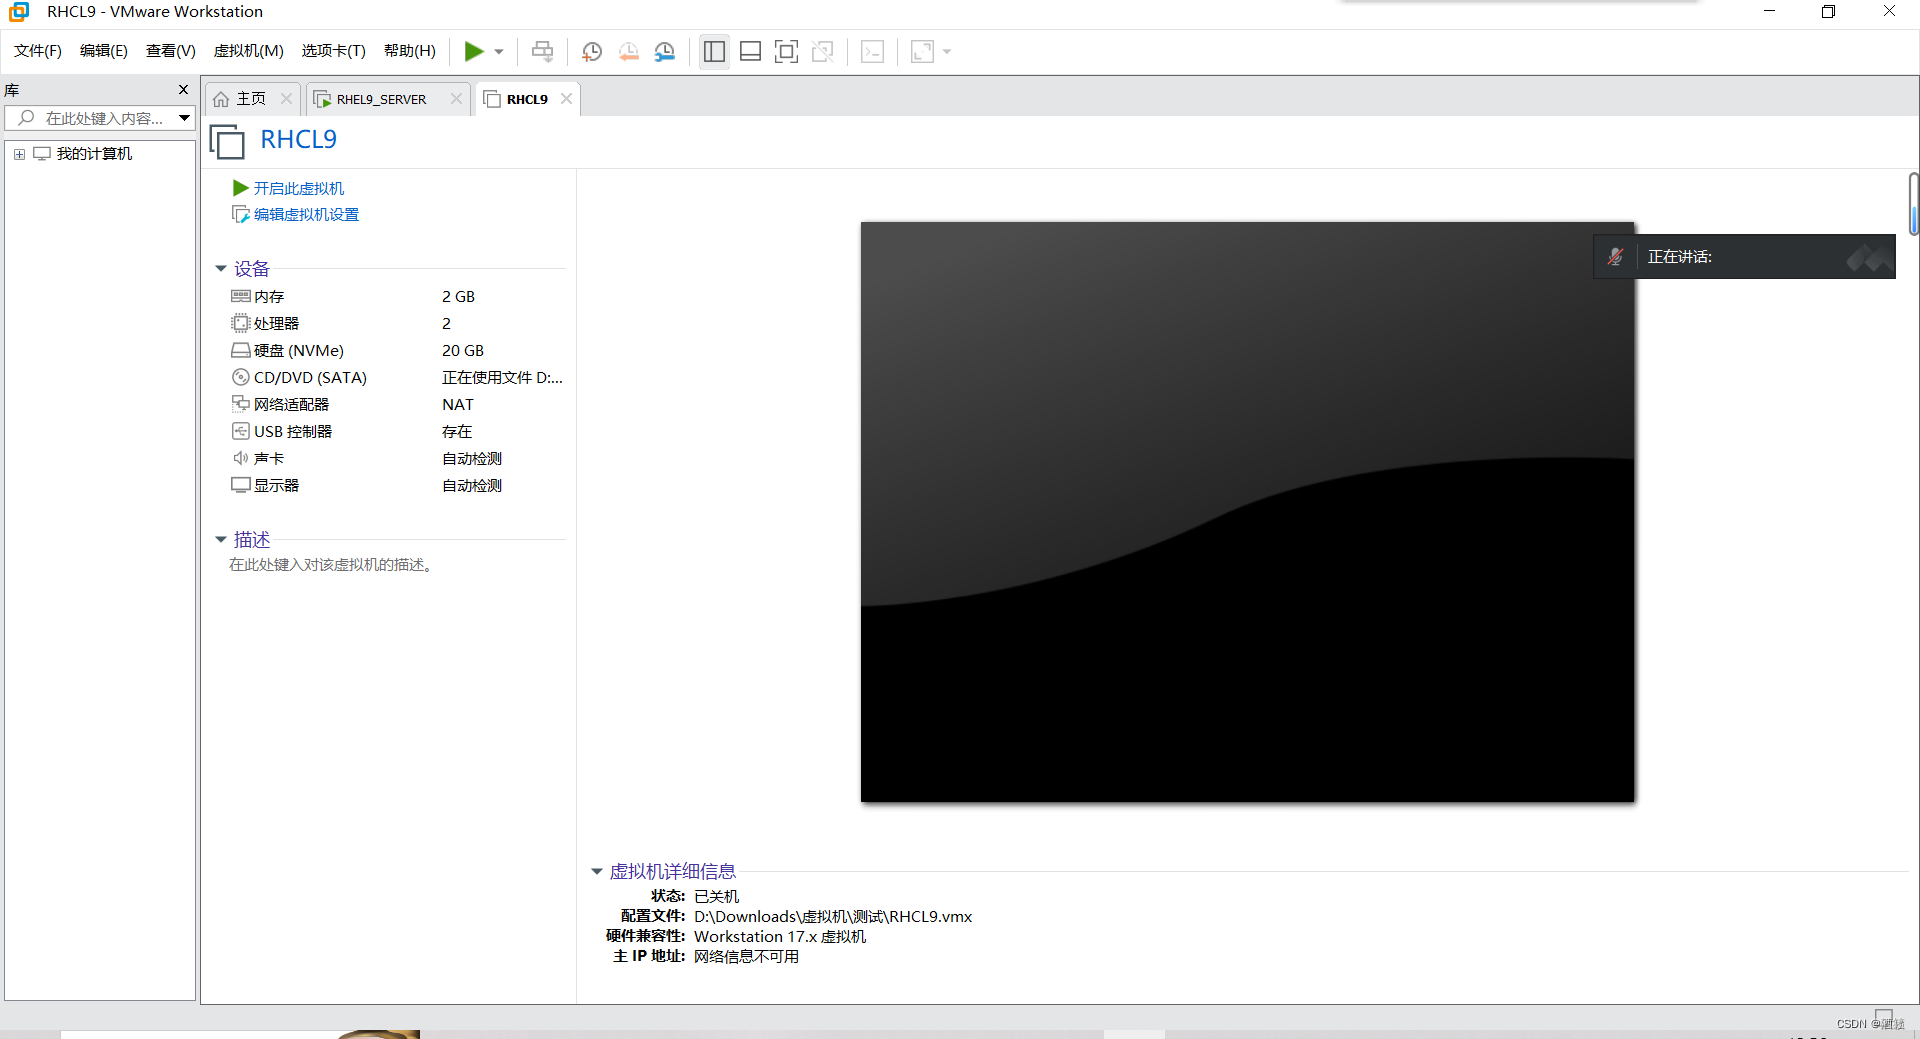
Task: Click the muted microphone icon in overlay
Action: click(x=1615, y=257)
